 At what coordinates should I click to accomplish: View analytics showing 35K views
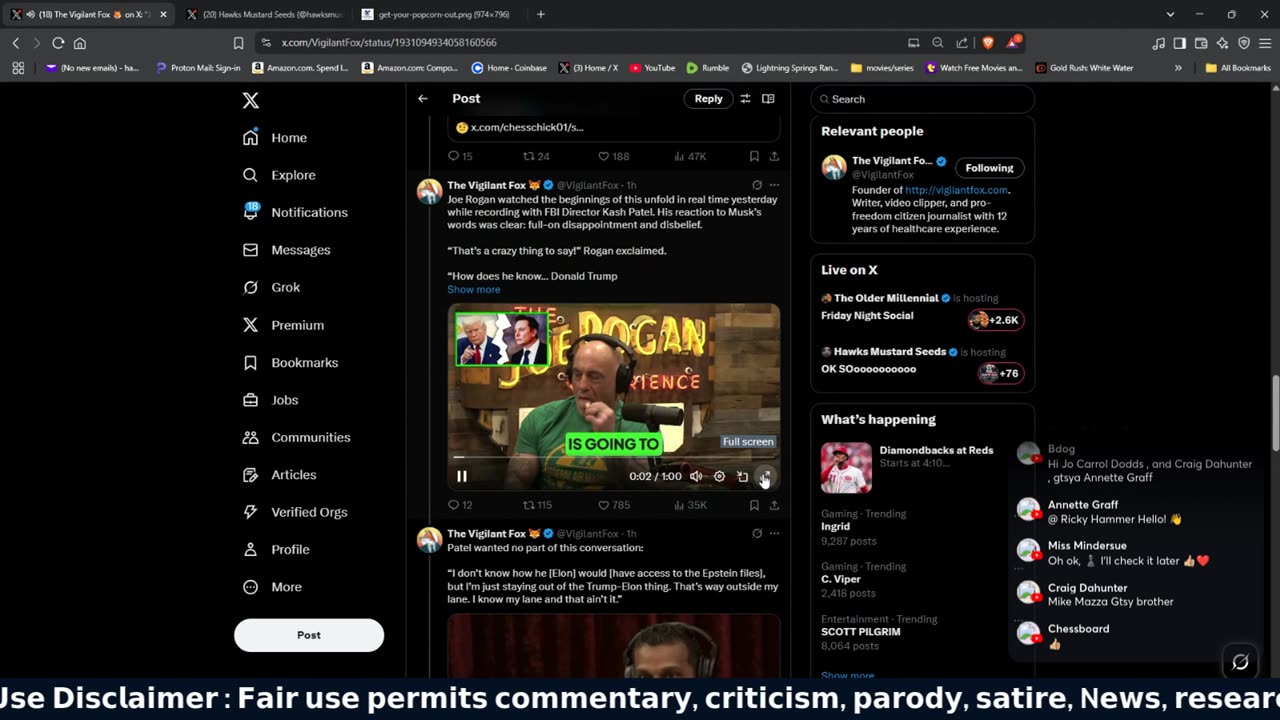tap(690, 505)
